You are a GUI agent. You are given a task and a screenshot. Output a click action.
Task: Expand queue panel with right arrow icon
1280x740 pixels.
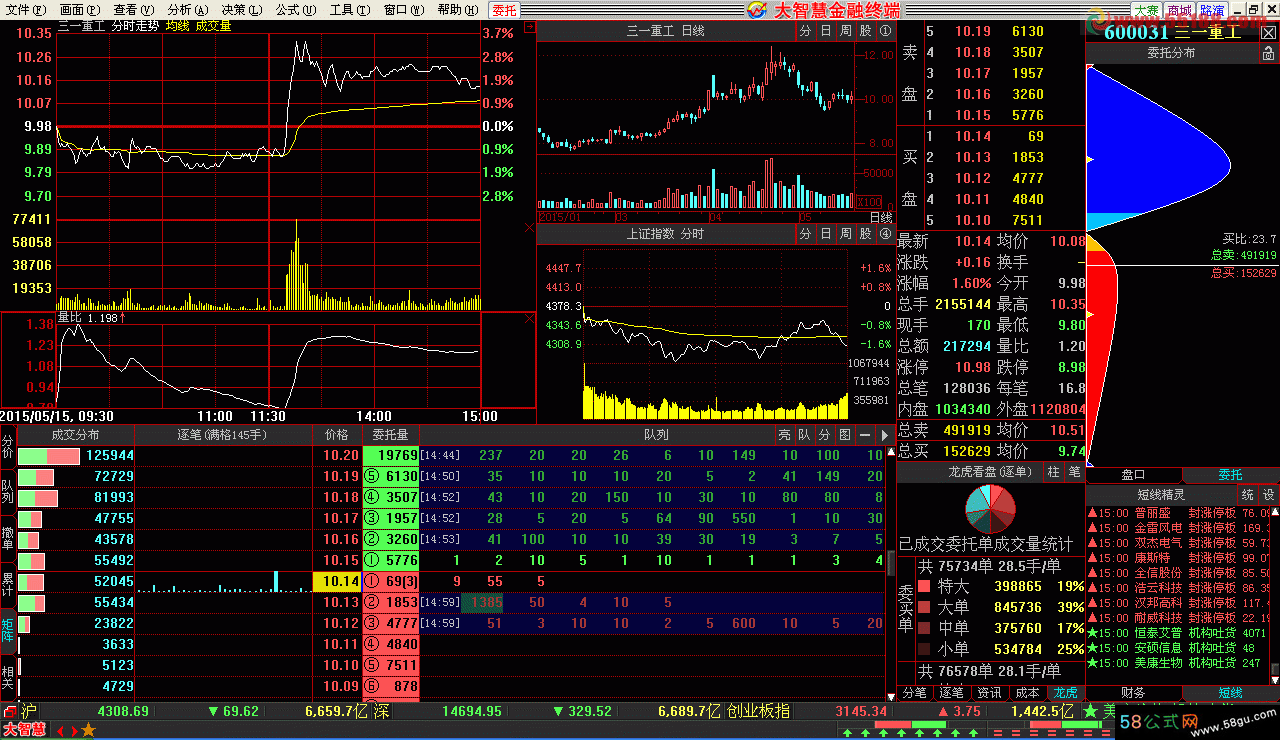click(884, 435)
